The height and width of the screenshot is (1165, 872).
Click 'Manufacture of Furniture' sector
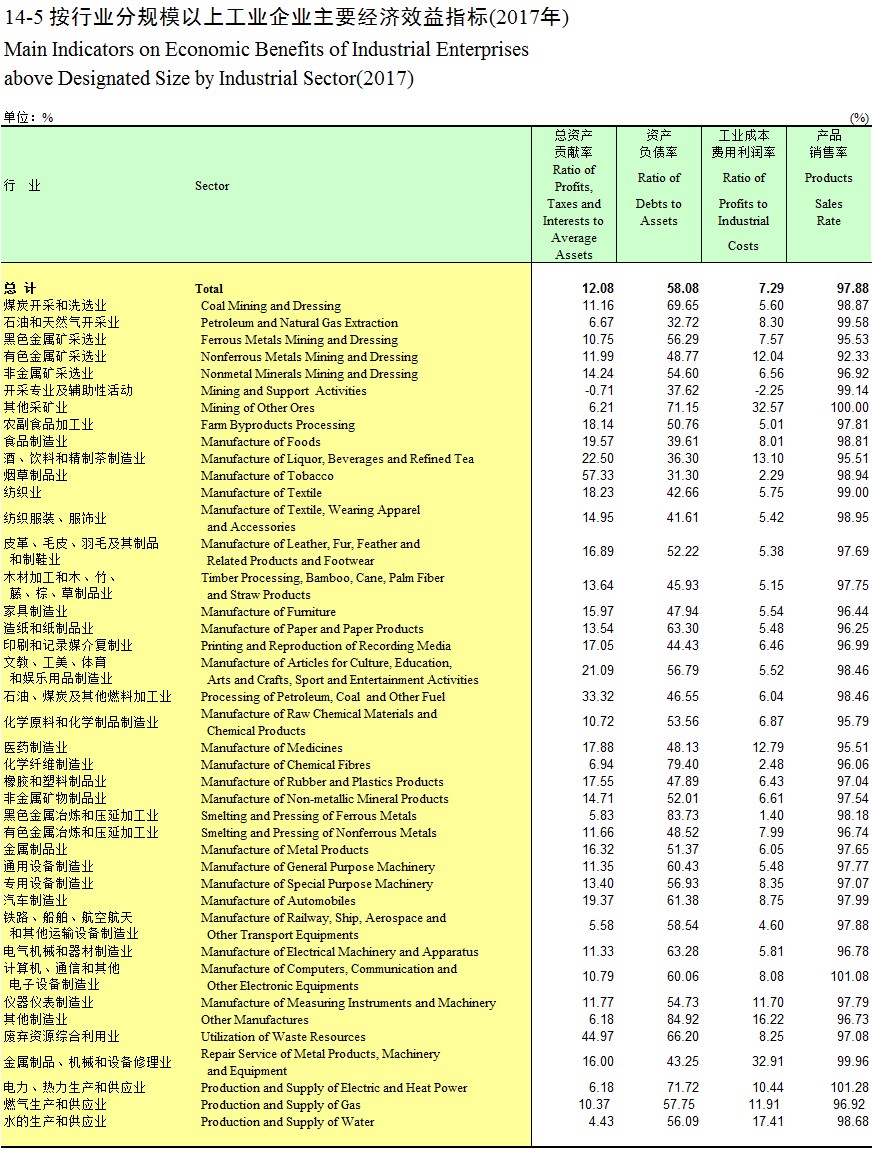(268, 611)
